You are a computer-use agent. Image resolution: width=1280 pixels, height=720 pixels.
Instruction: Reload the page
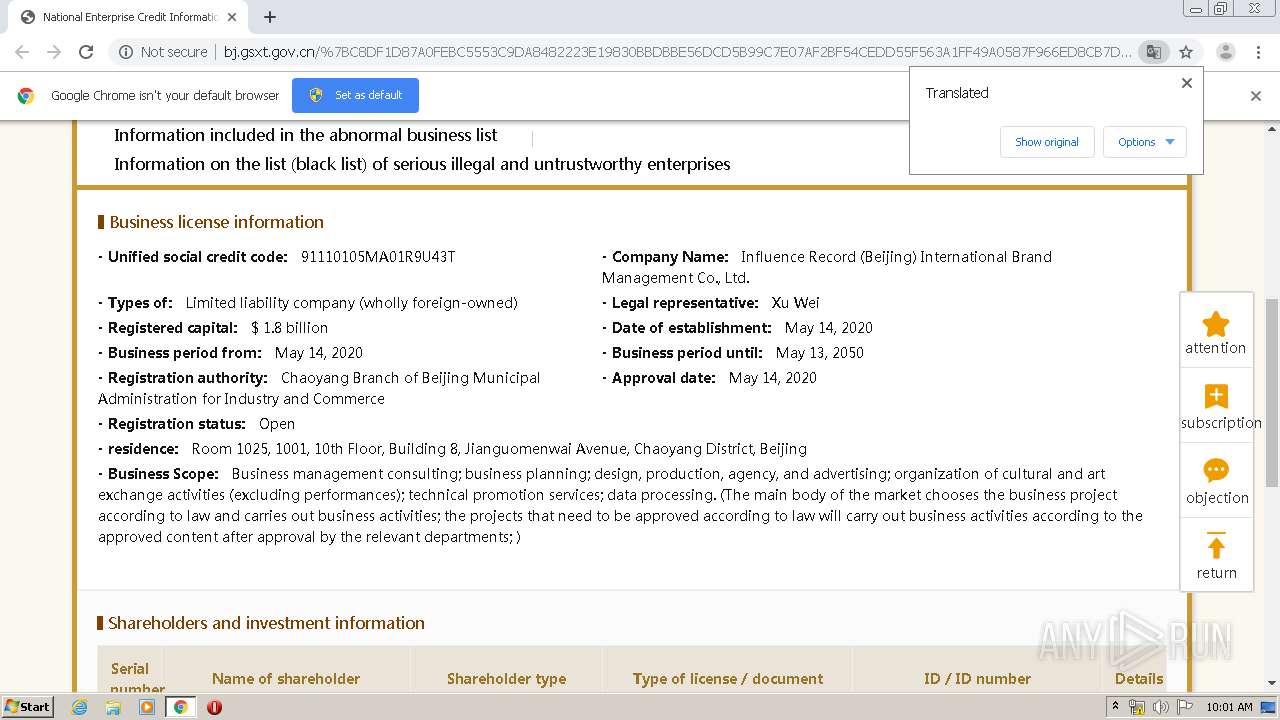86,52
